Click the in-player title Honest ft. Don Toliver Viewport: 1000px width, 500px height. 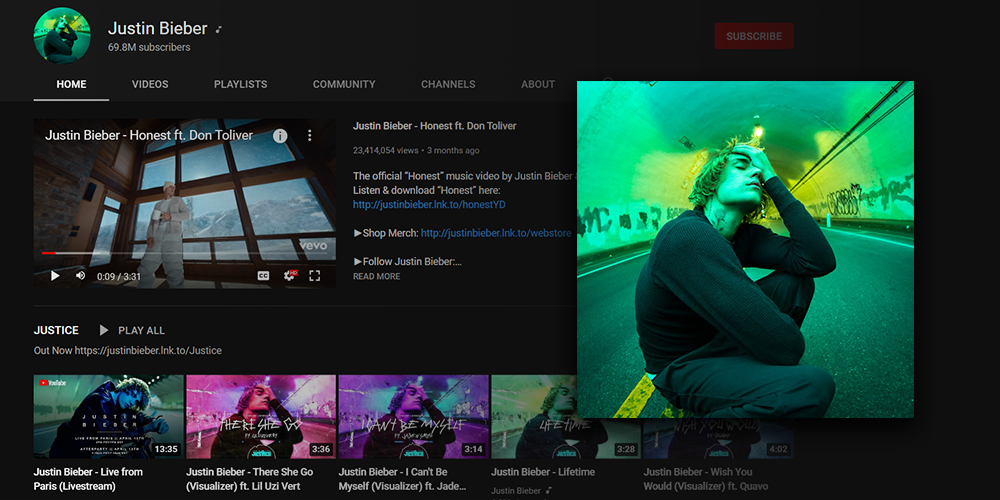click(149, 135)
